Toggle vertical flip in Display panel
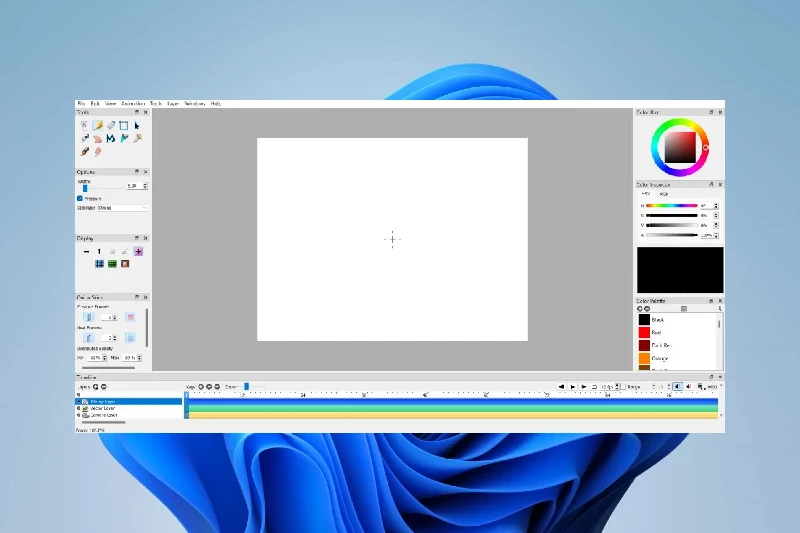 (x=99, y=251)
